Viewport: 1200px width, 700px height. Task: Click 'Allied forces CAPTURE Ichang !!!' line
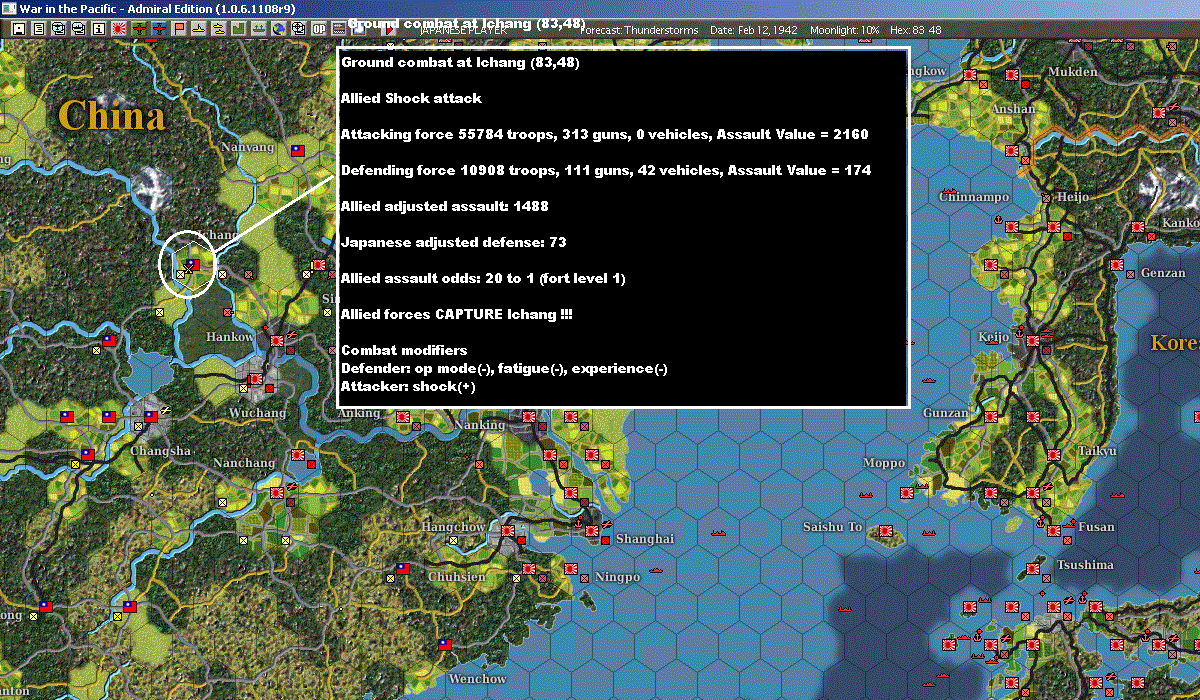(x=457, y=314)
